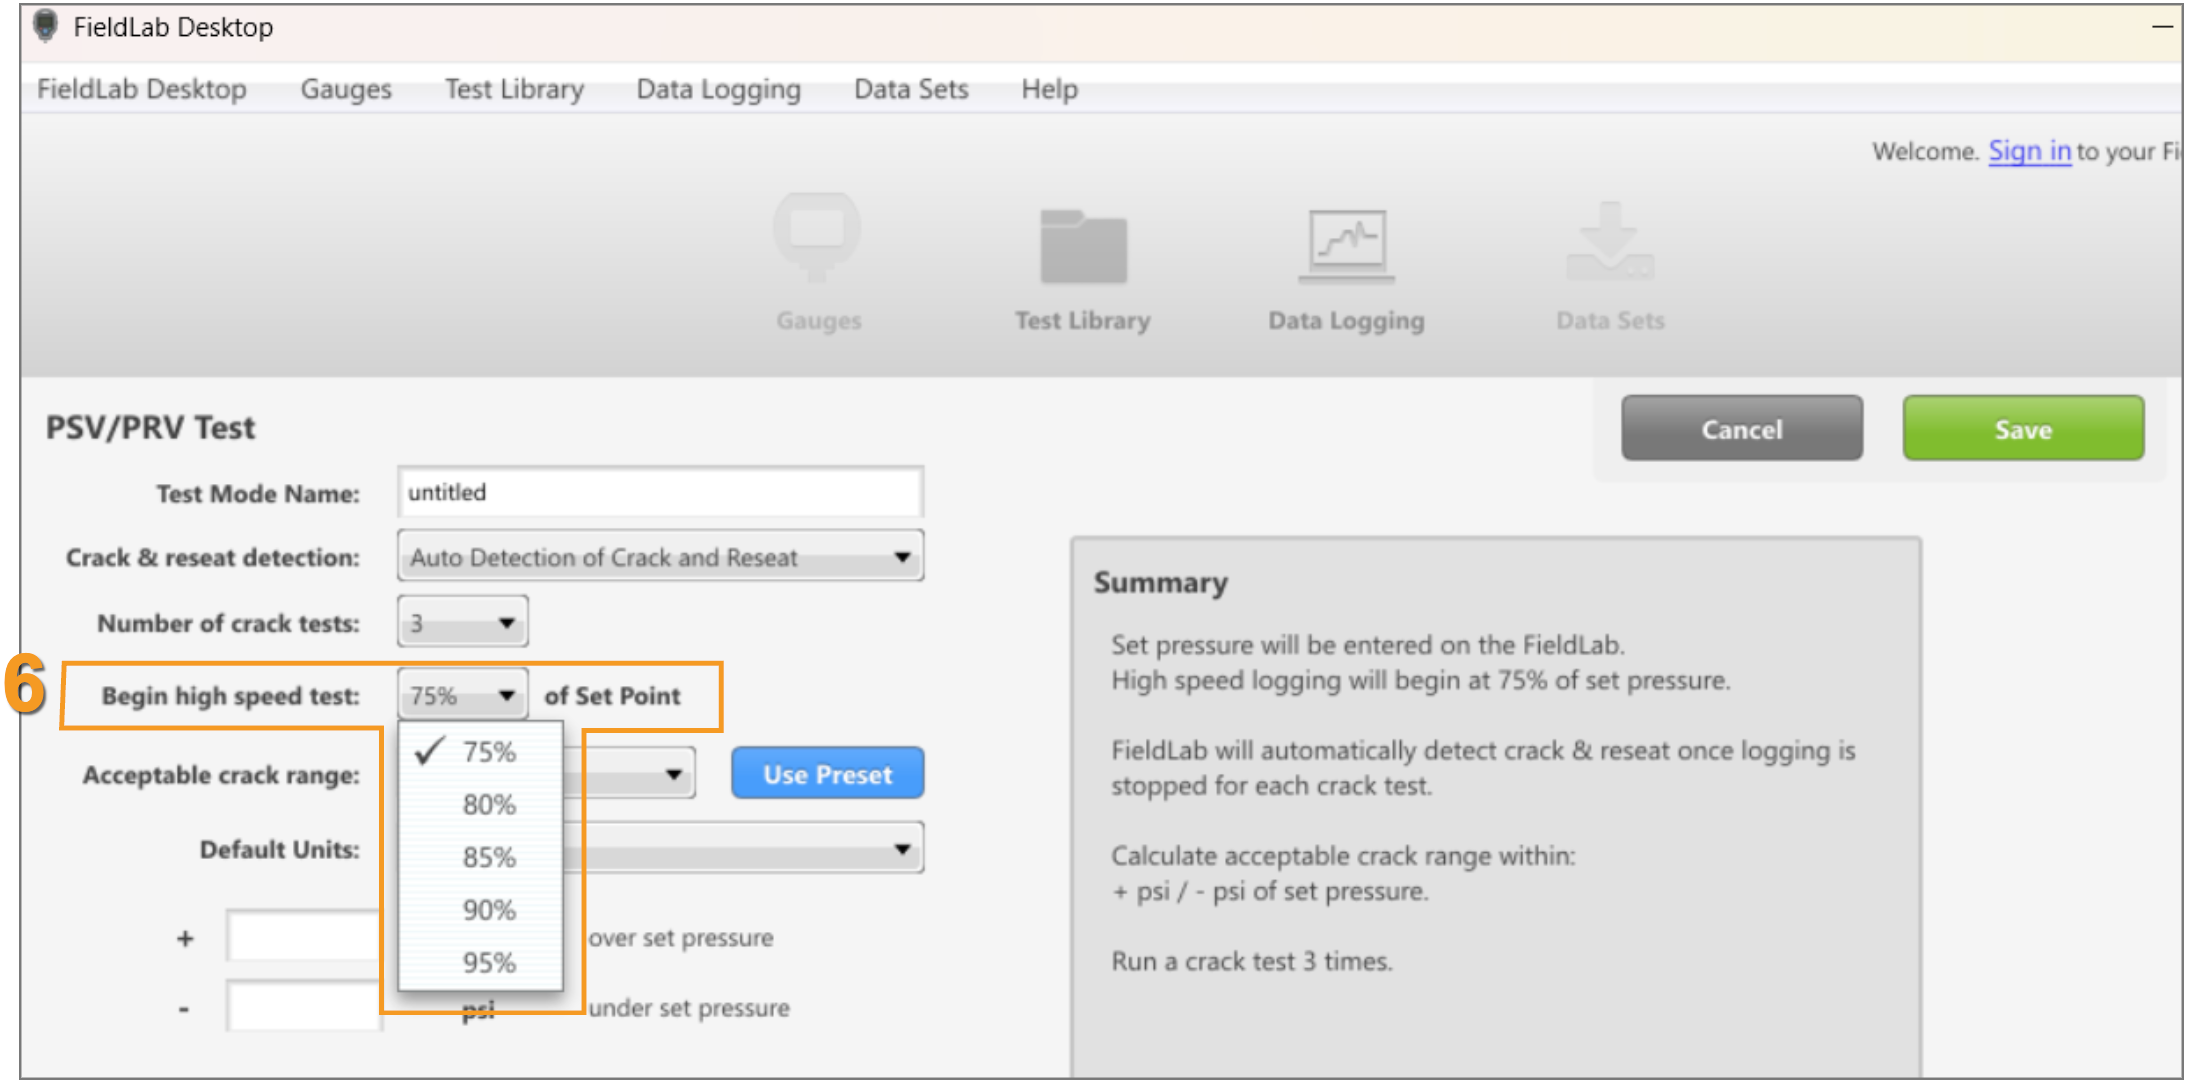Click the Sign in link
This screenshot has width=2190, height=1090.
point(2029,151)
